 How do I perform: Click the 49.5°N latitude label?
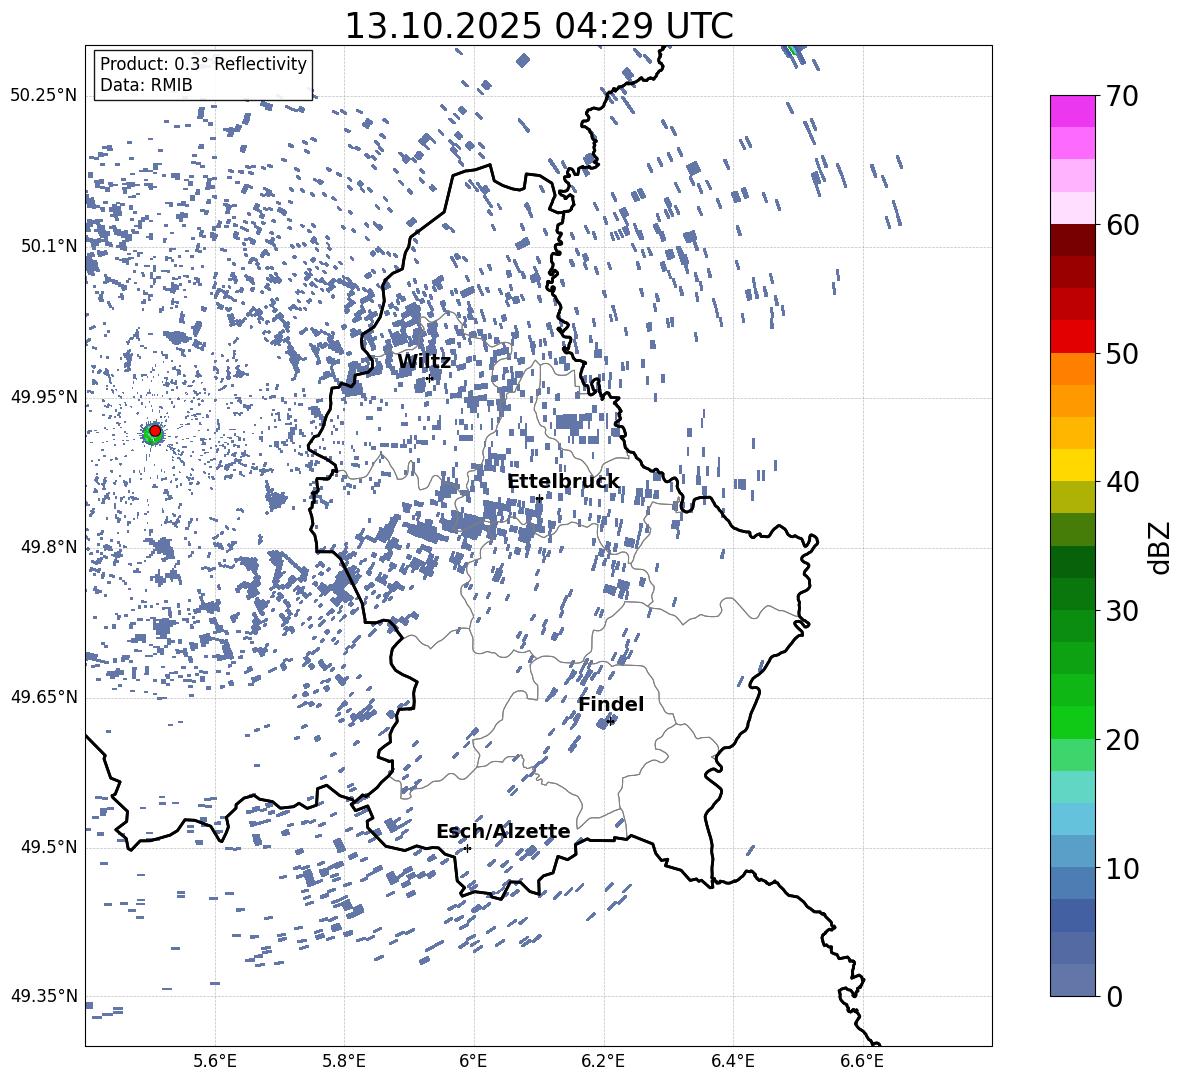click(x=48, y=847)
